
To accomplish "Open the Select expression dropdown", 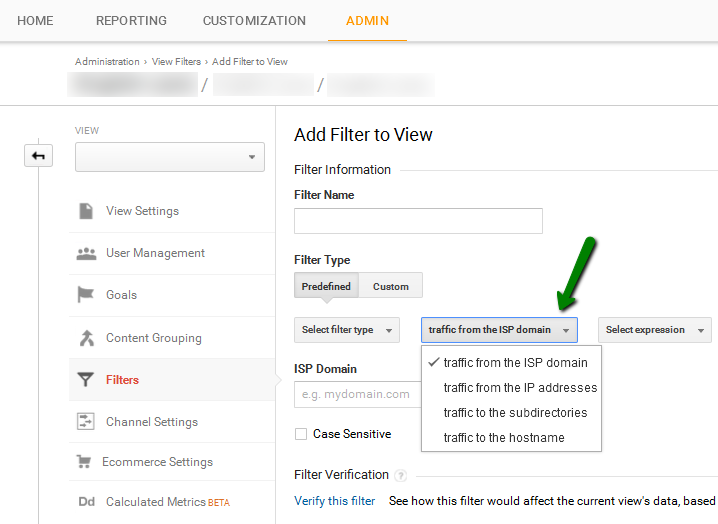I will (655, 330).
